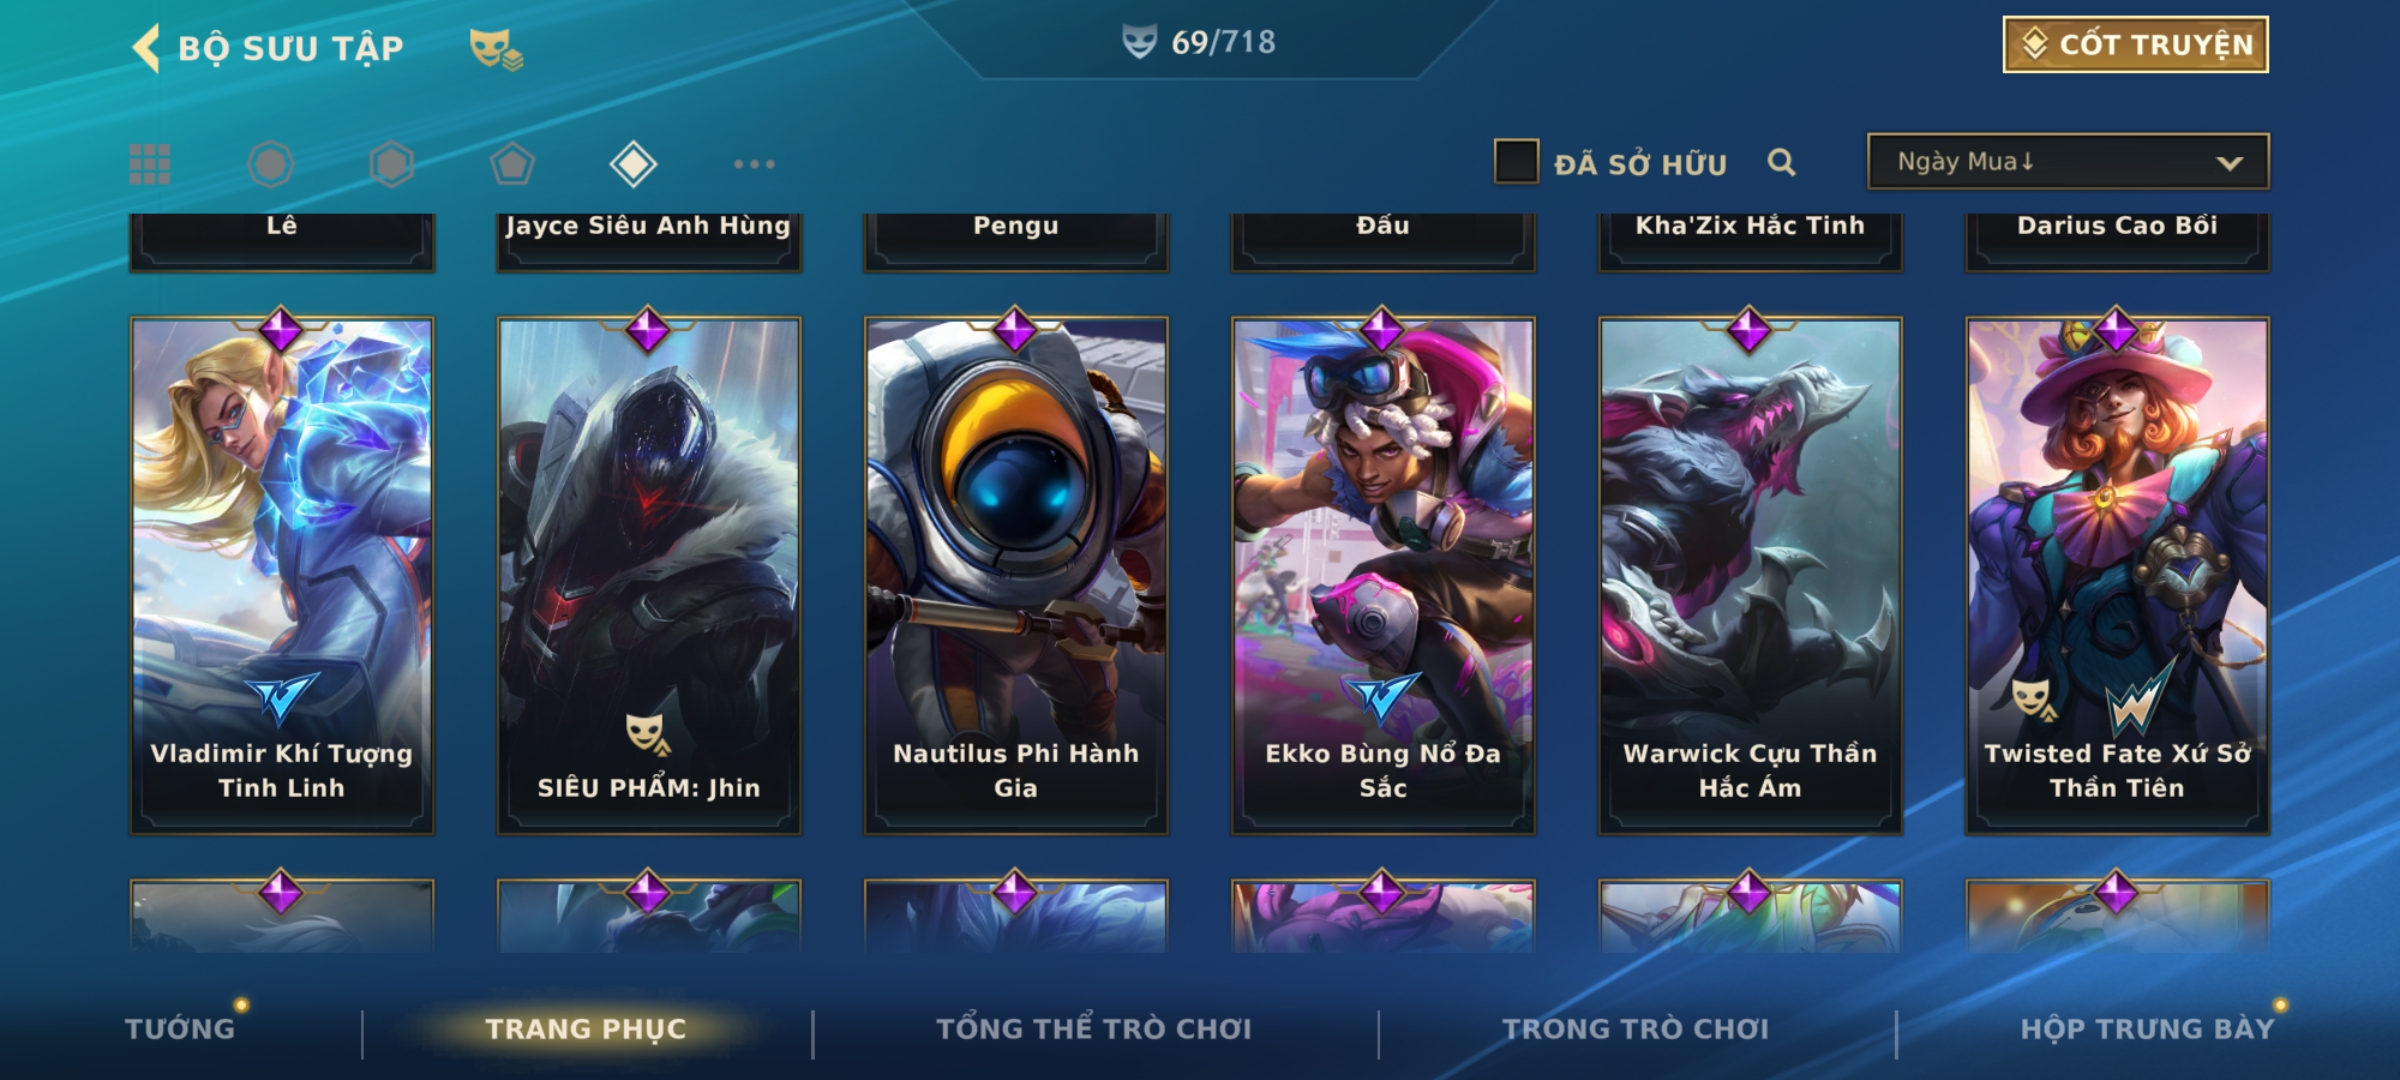
Task: Open the mask and coins skin shop icon
Action: (496, 48)
